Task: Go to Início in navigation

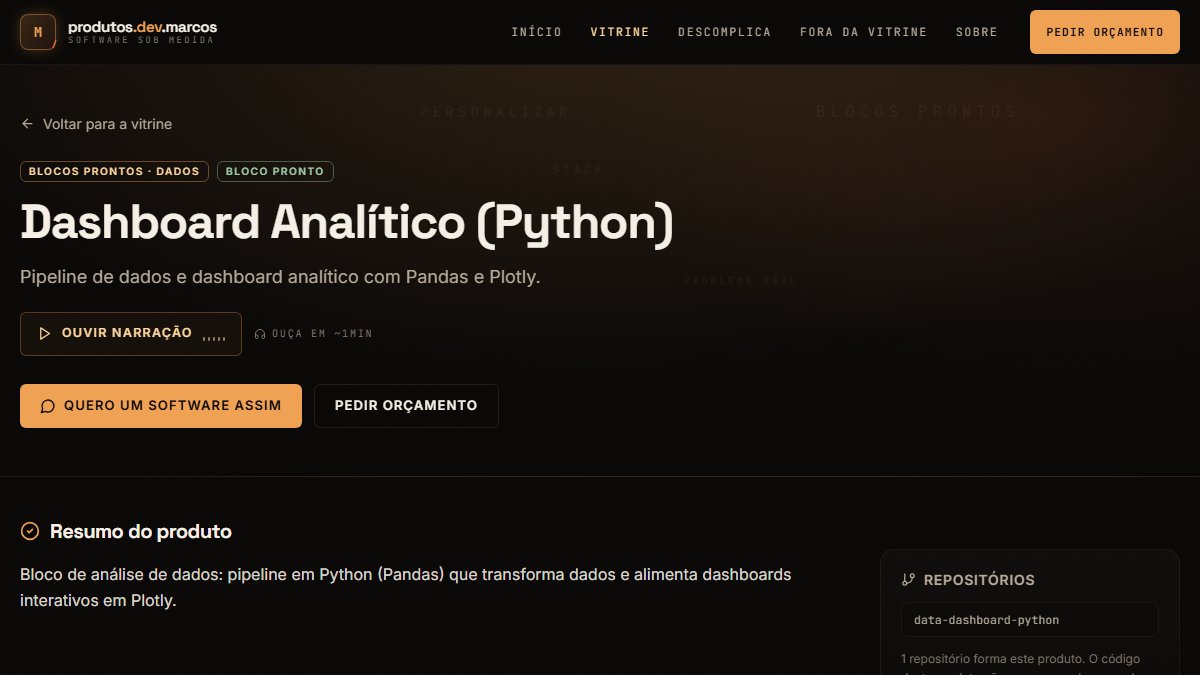Action: click(x=536, y=32)
